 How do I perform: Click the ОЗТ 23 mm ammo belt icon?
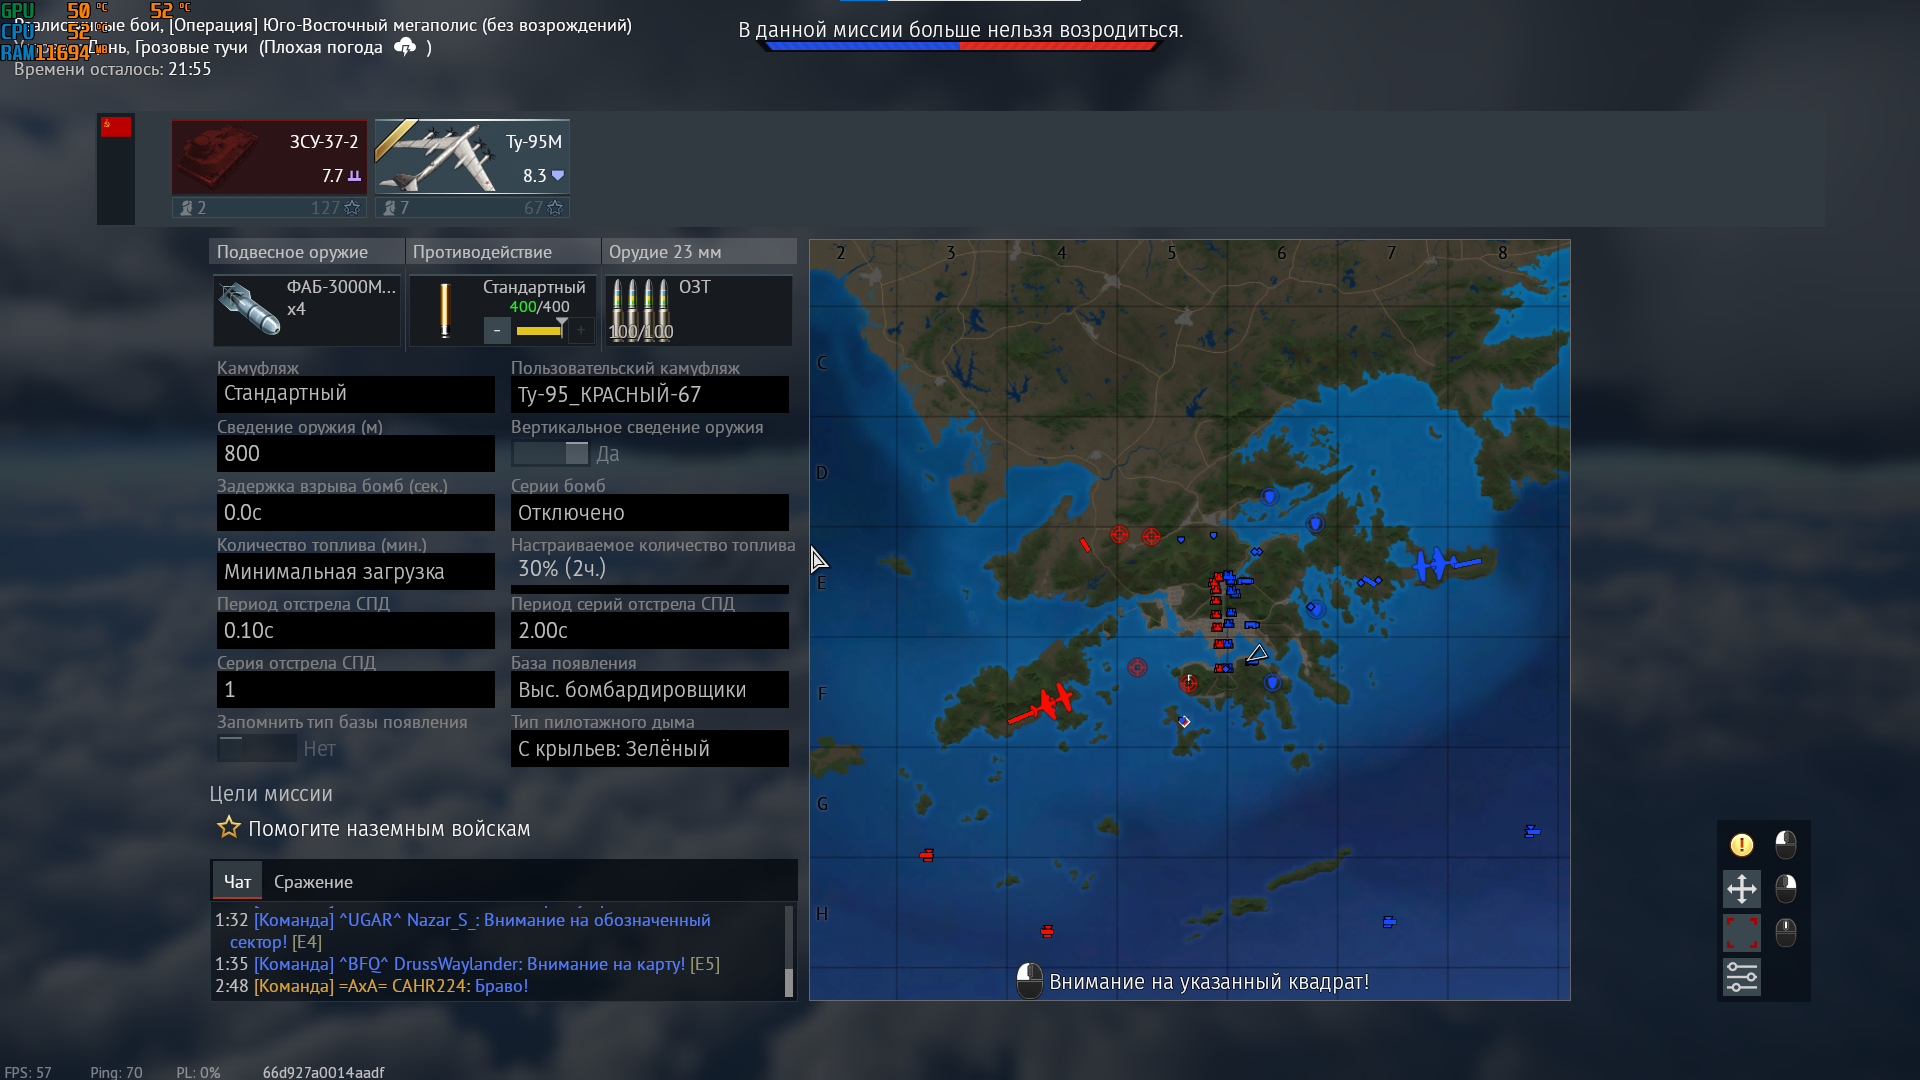(x=640, y=310)
